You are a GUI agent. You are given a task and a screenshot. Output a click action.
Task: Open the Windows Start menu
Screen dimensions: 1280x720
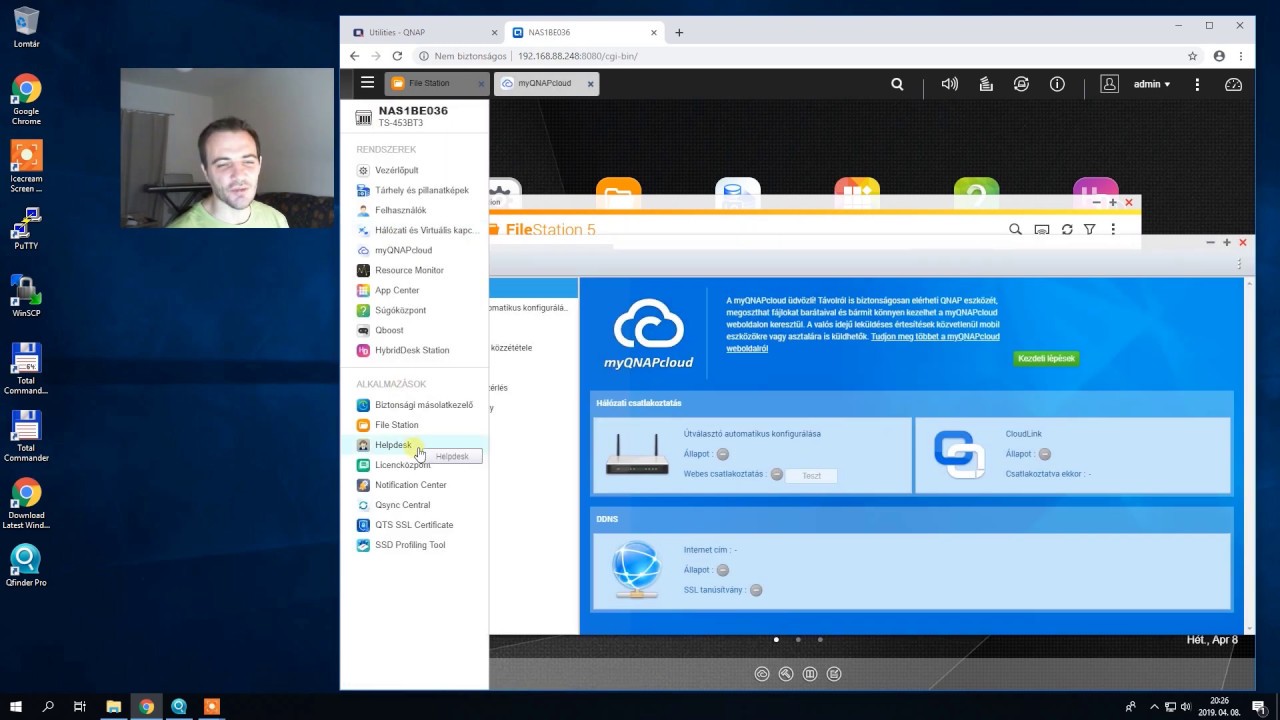coord(16,706)
